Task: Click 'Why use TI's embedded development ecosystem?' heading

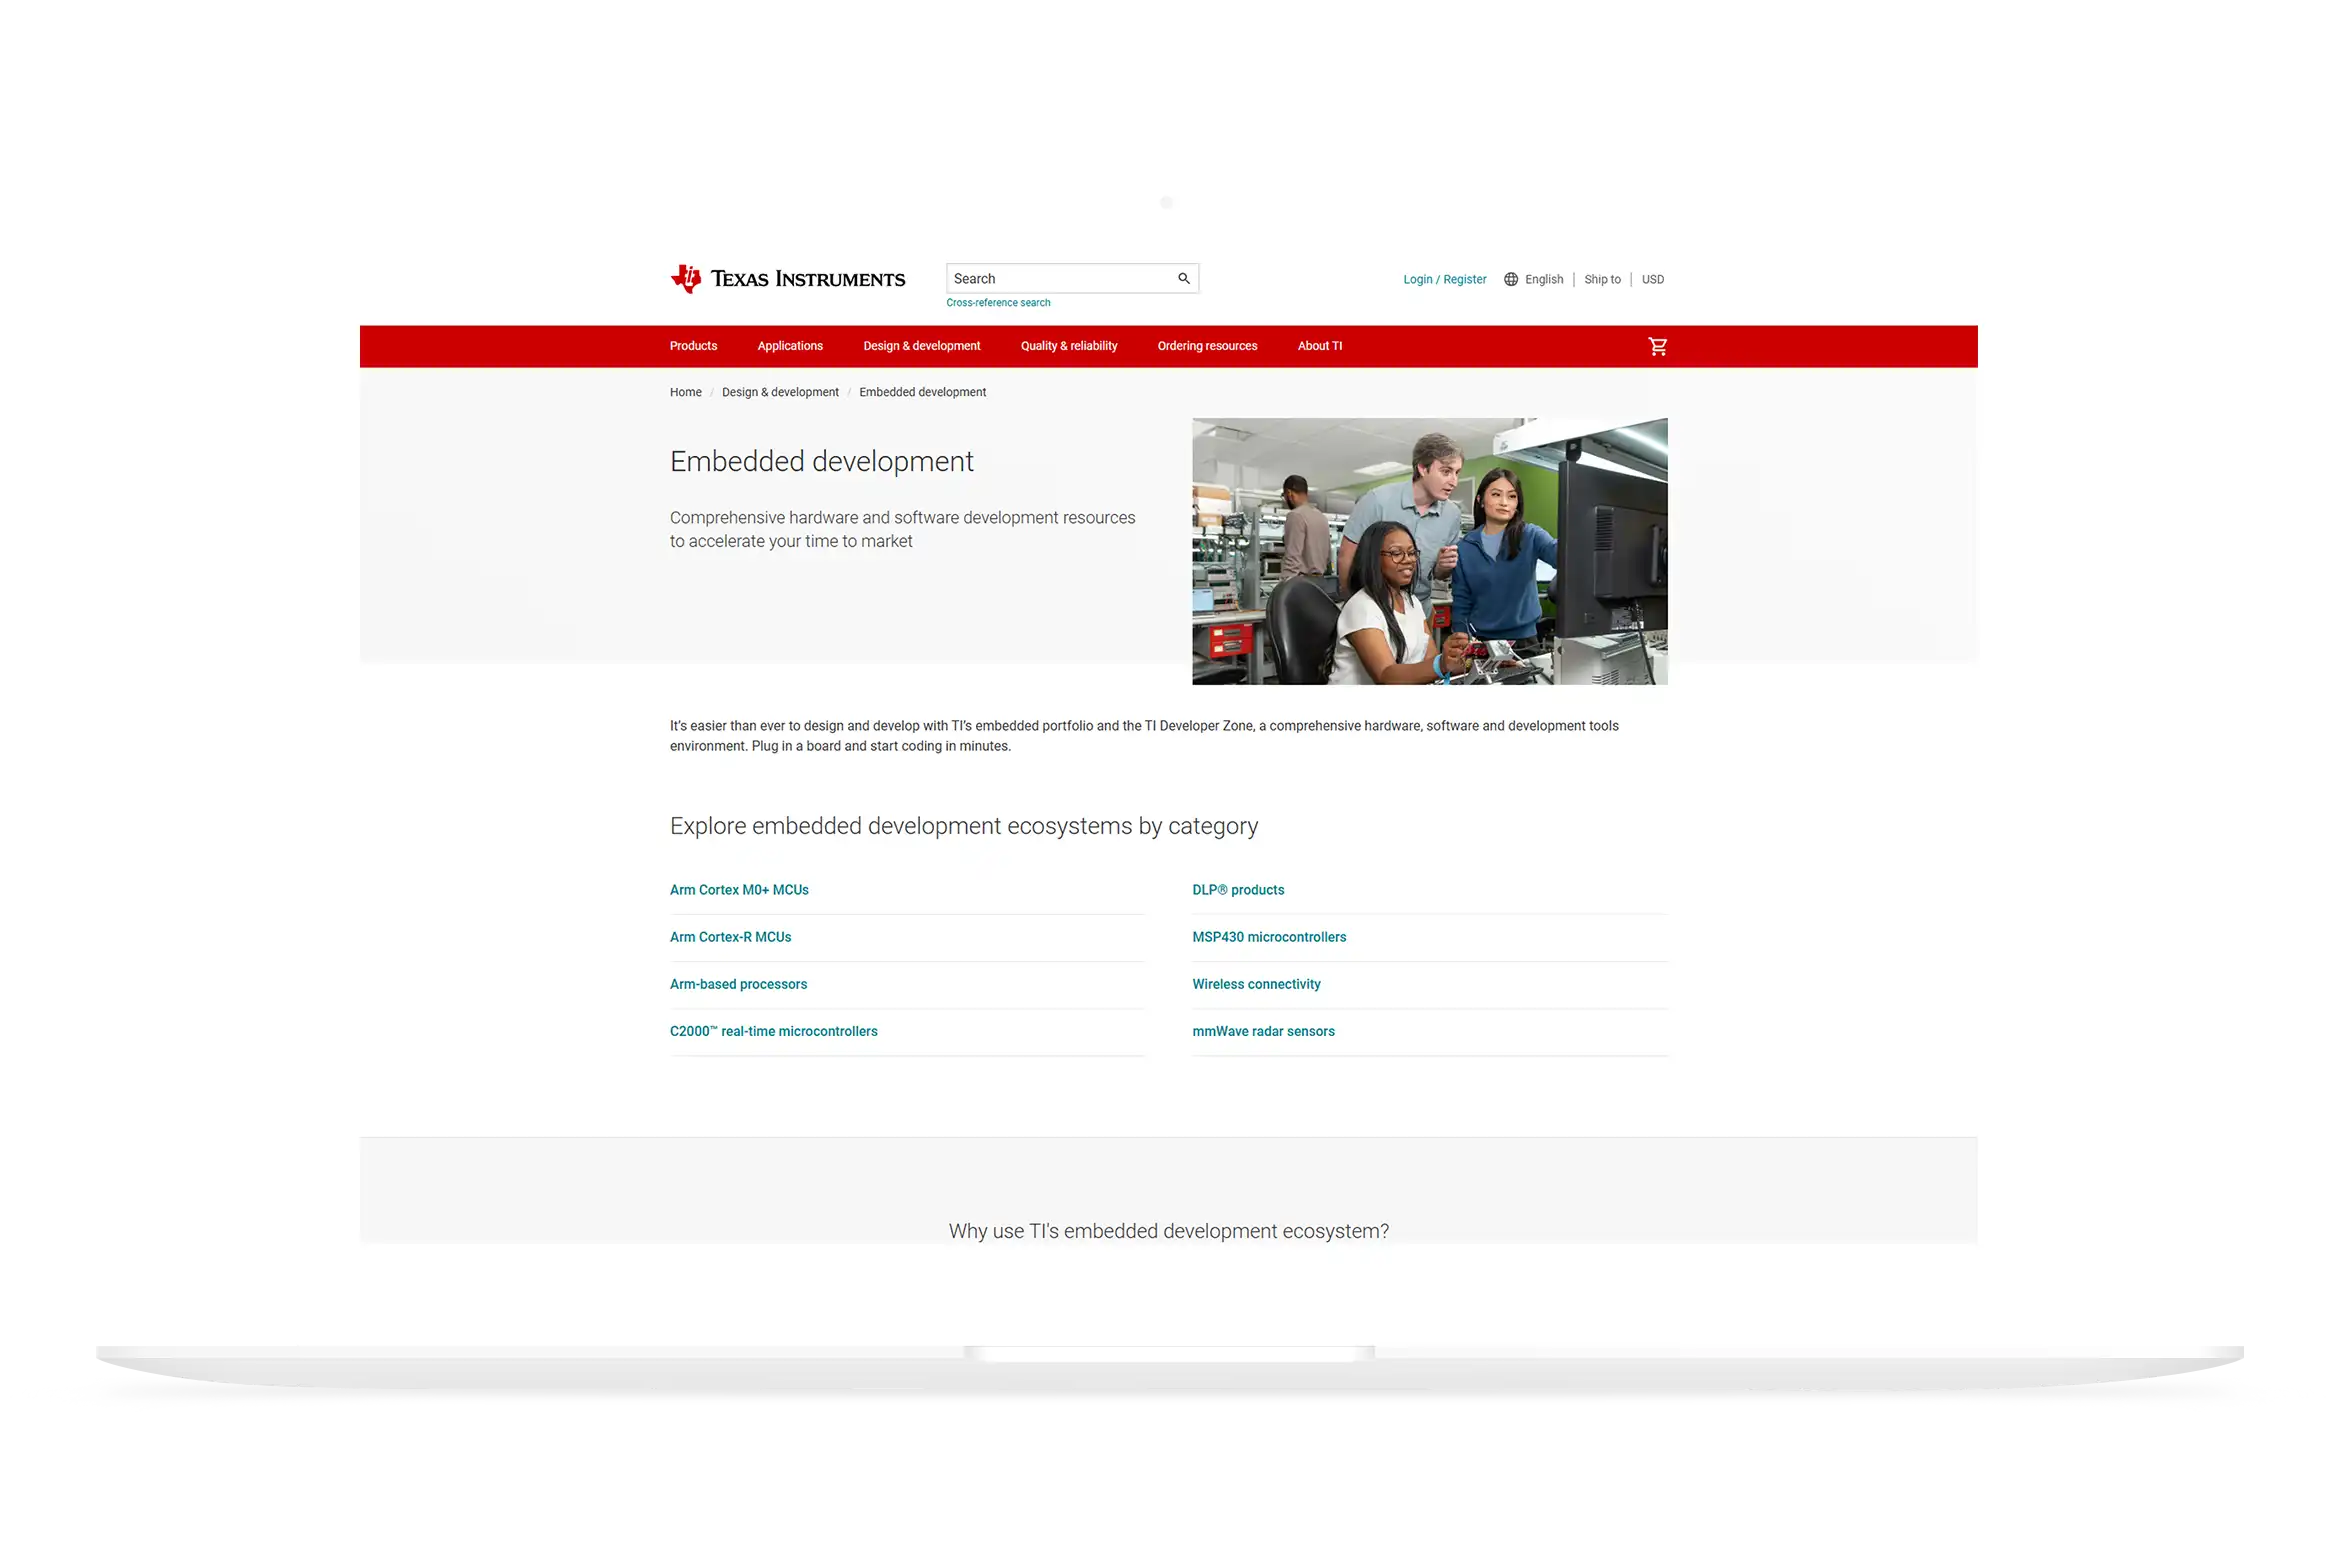Action: tap(1168, 1231)
